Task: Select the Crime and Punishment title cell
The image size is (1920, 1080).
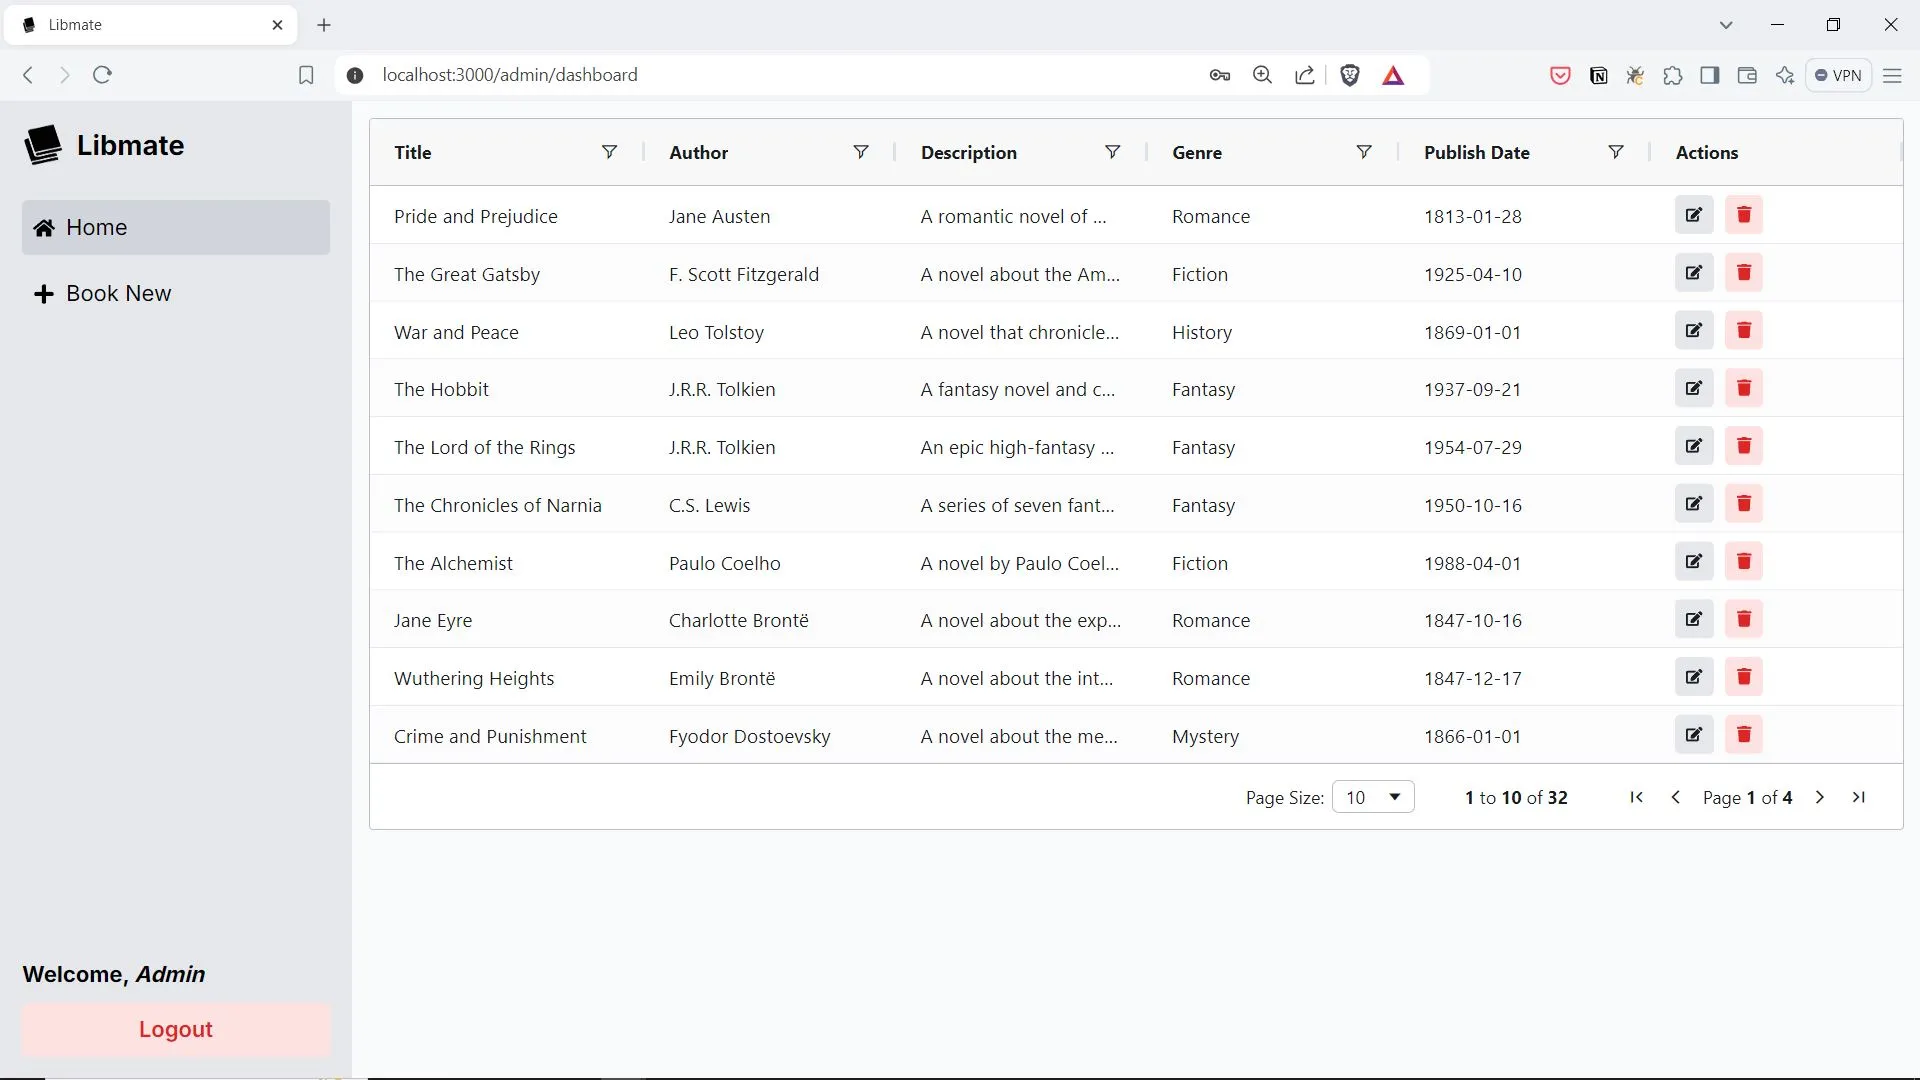Action: tap(490, 736)
